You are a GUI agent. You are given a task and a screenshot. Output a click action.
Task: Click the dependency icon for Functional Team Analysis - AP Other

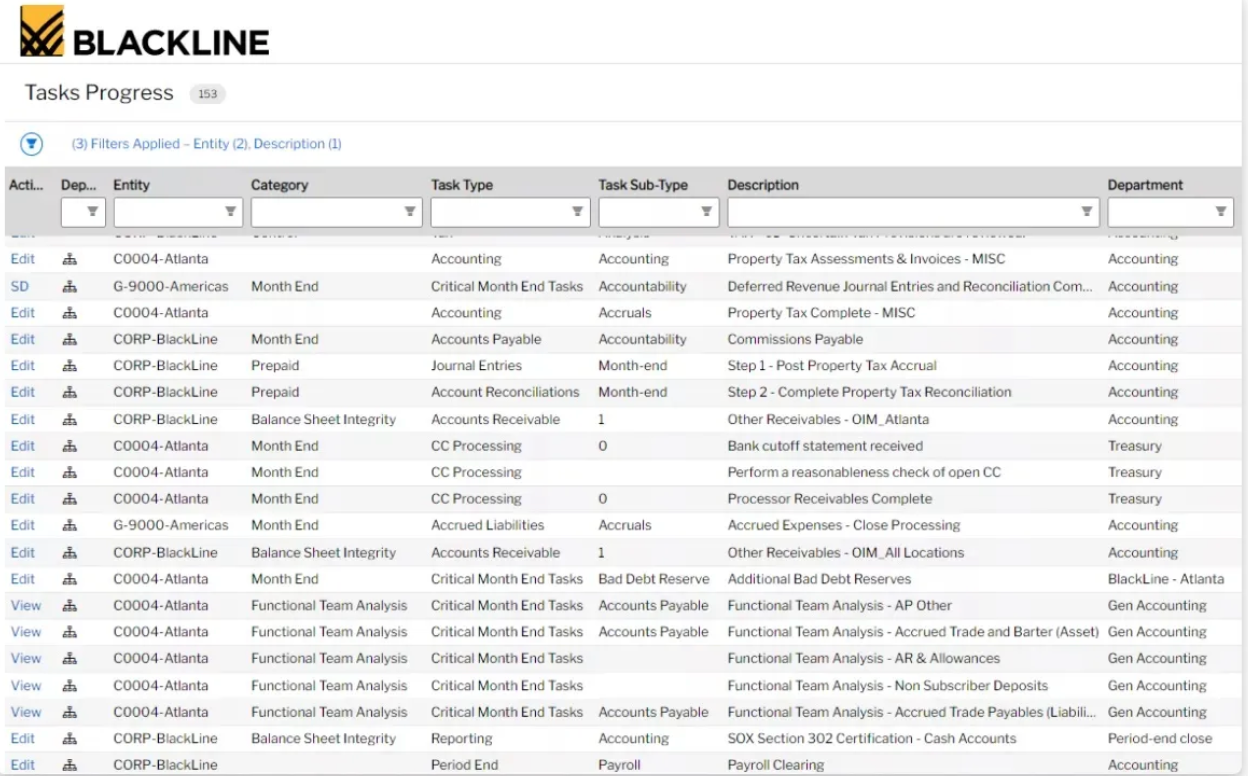pyautogui.click(x=70, y=605)
